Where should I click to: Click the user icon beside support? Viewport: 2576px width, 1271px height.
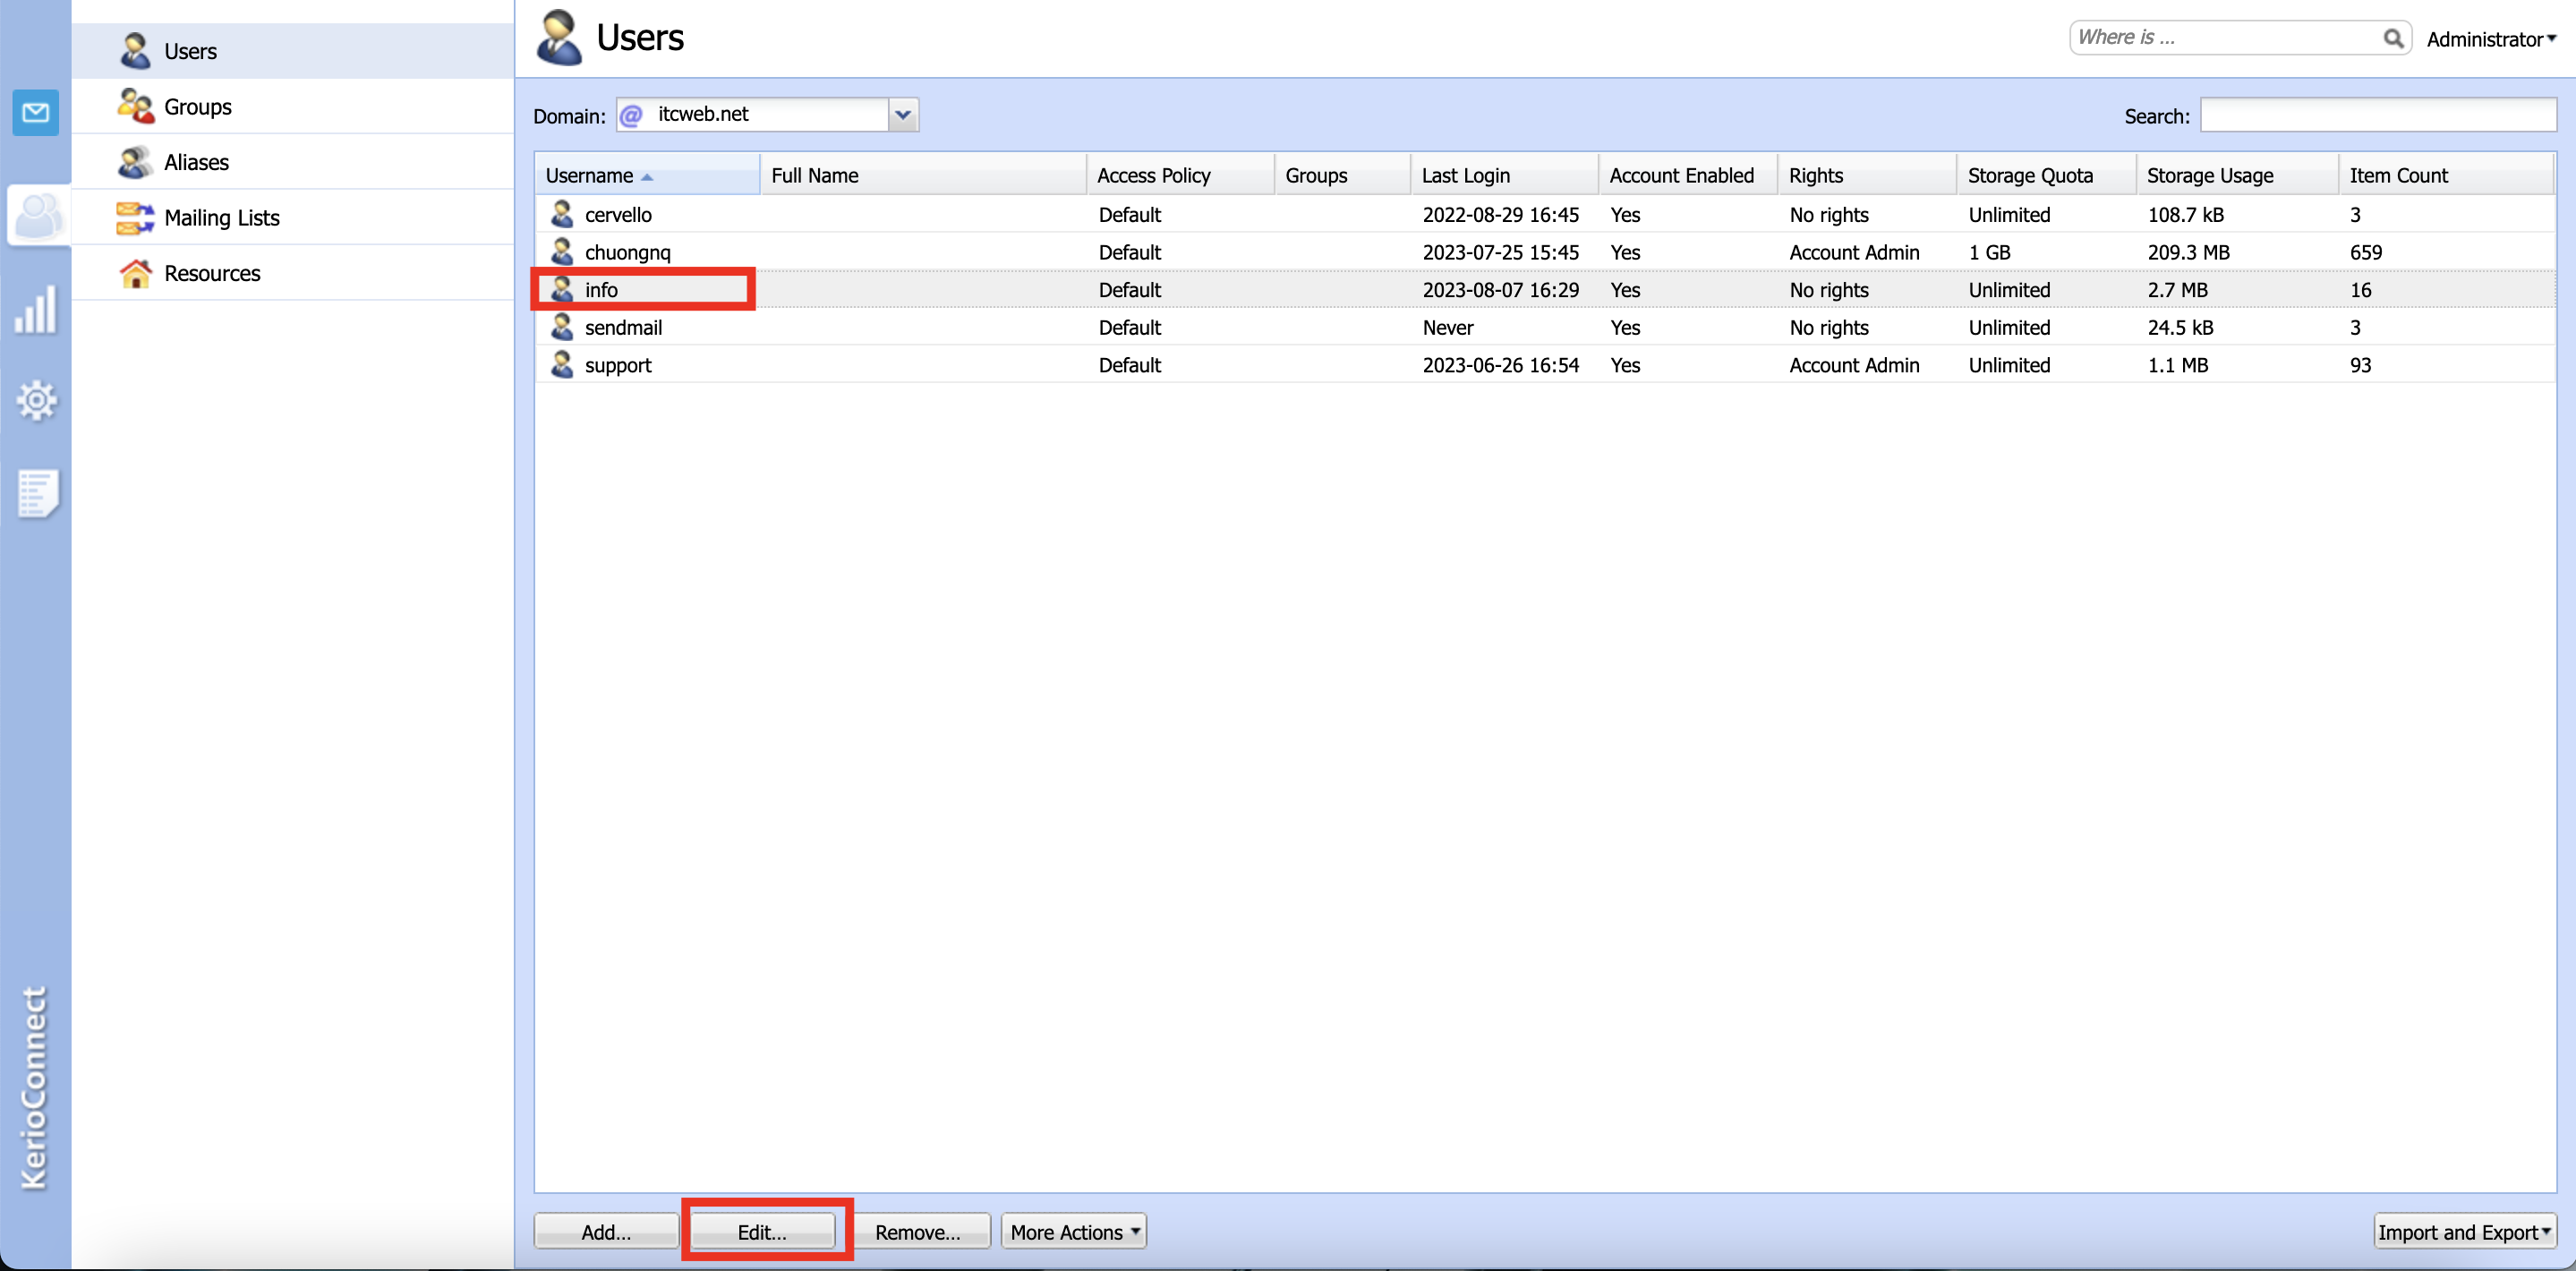[x=562, y=365]
